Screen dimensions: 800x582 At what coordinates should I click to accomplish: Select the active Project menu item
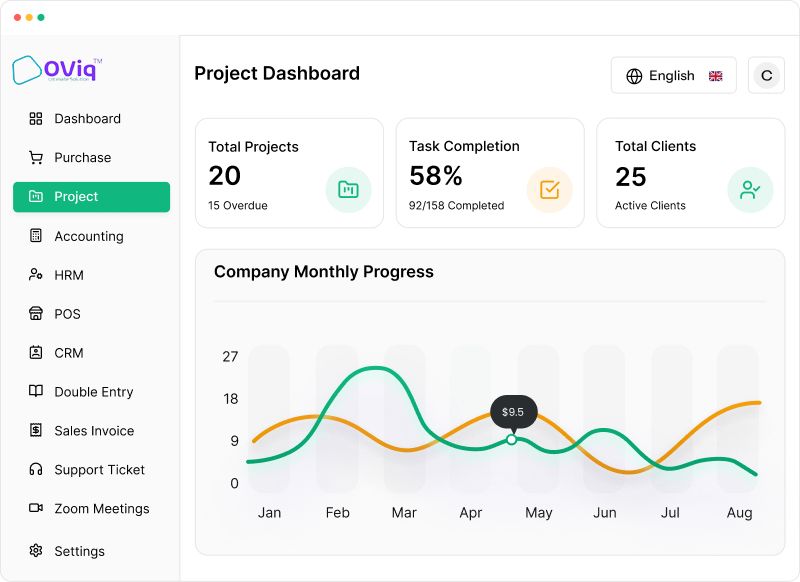click(91, 197)
